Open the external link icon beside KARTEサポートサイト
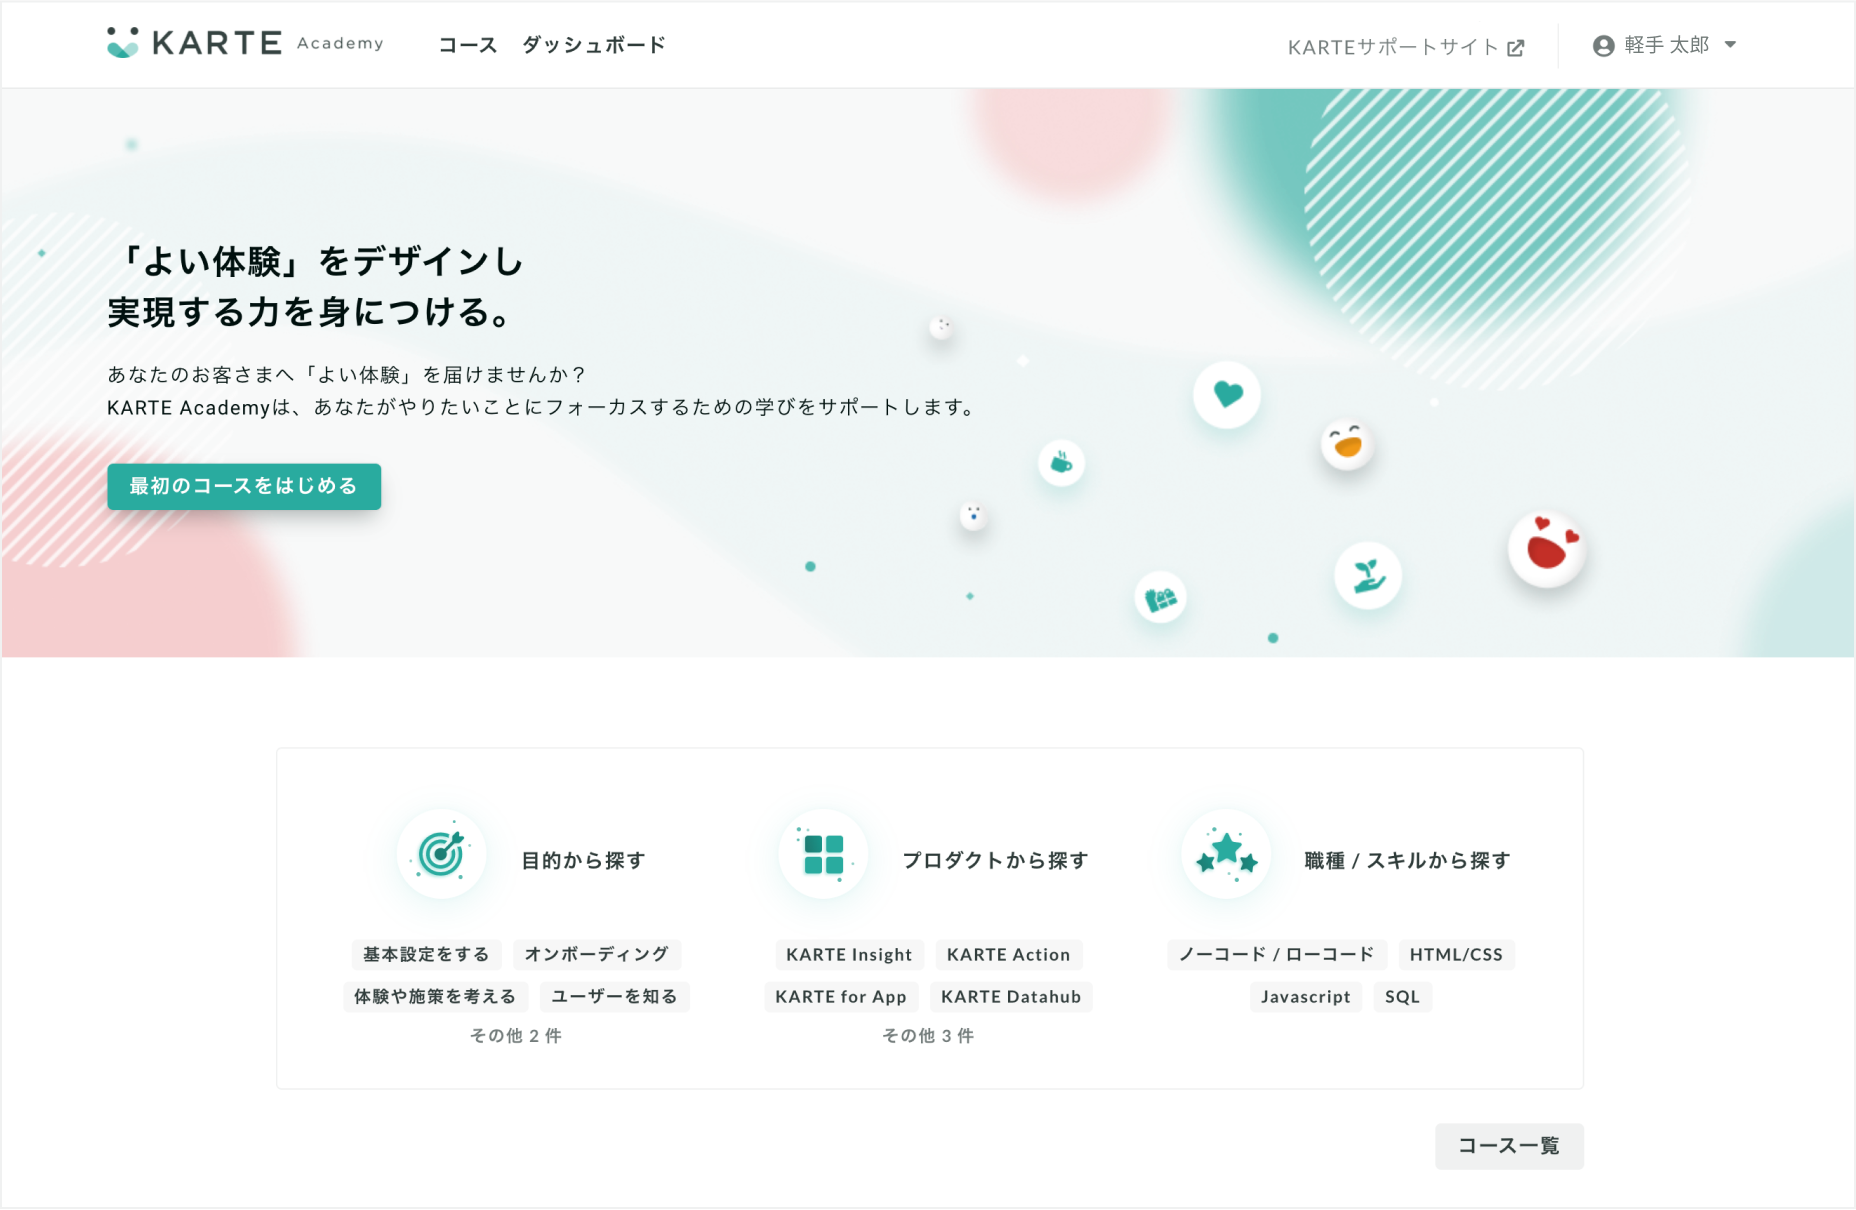The width and height of the screenshot is (1856, 1210). click(1516, 47)
